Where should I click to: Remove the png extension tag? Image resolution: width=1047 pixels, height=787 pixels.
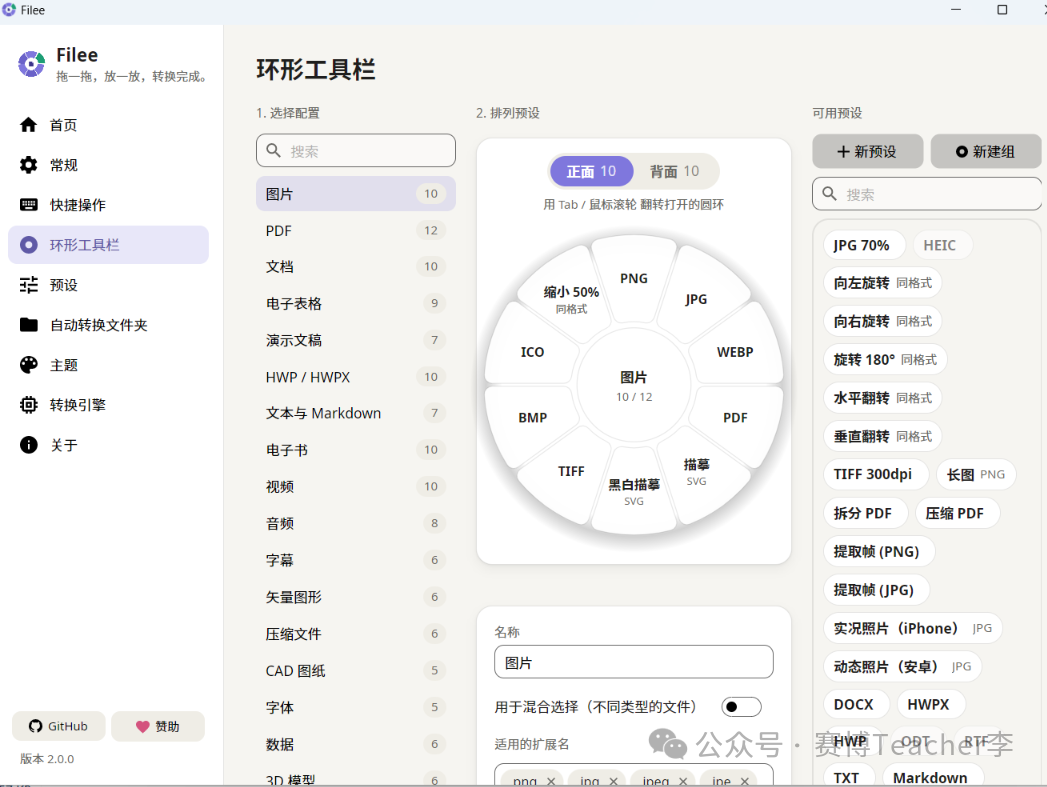tap(551, 780)
